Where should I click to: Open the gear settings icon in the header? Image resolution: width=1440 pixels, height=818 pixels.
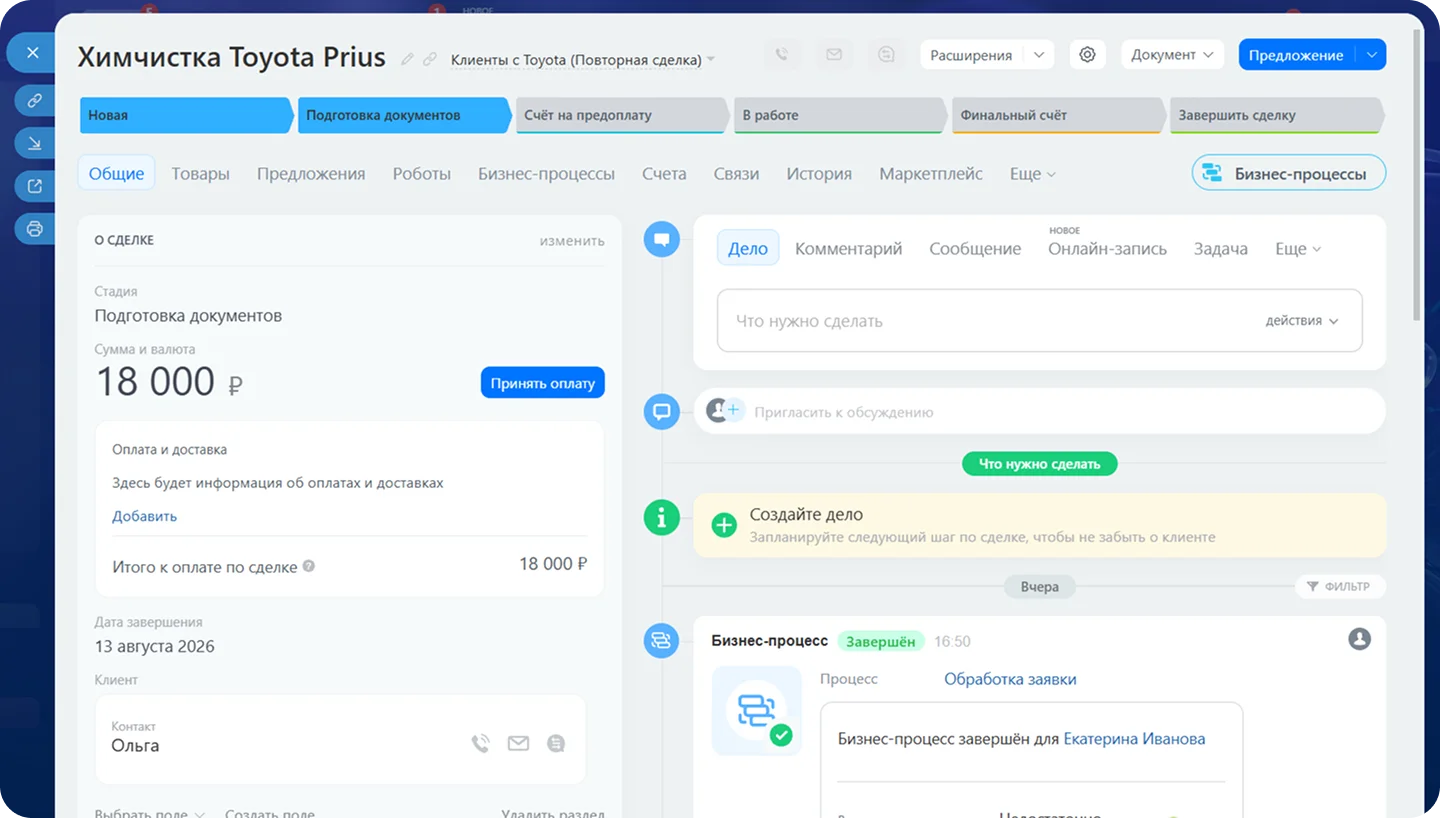[1087, 55]
